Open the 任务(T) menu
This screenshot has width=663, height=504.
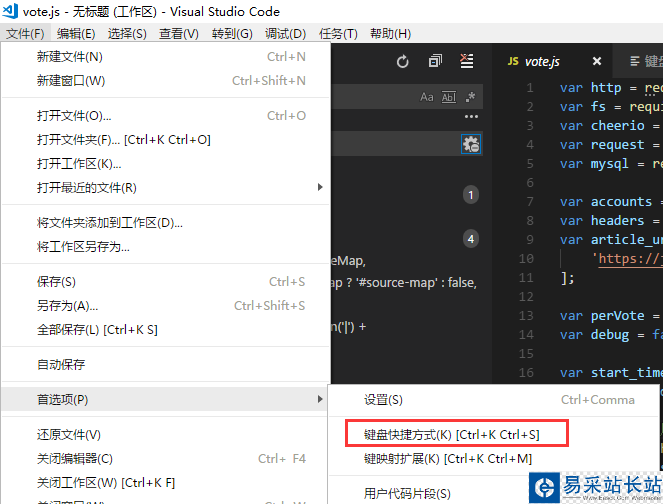(x=338, y=33)
